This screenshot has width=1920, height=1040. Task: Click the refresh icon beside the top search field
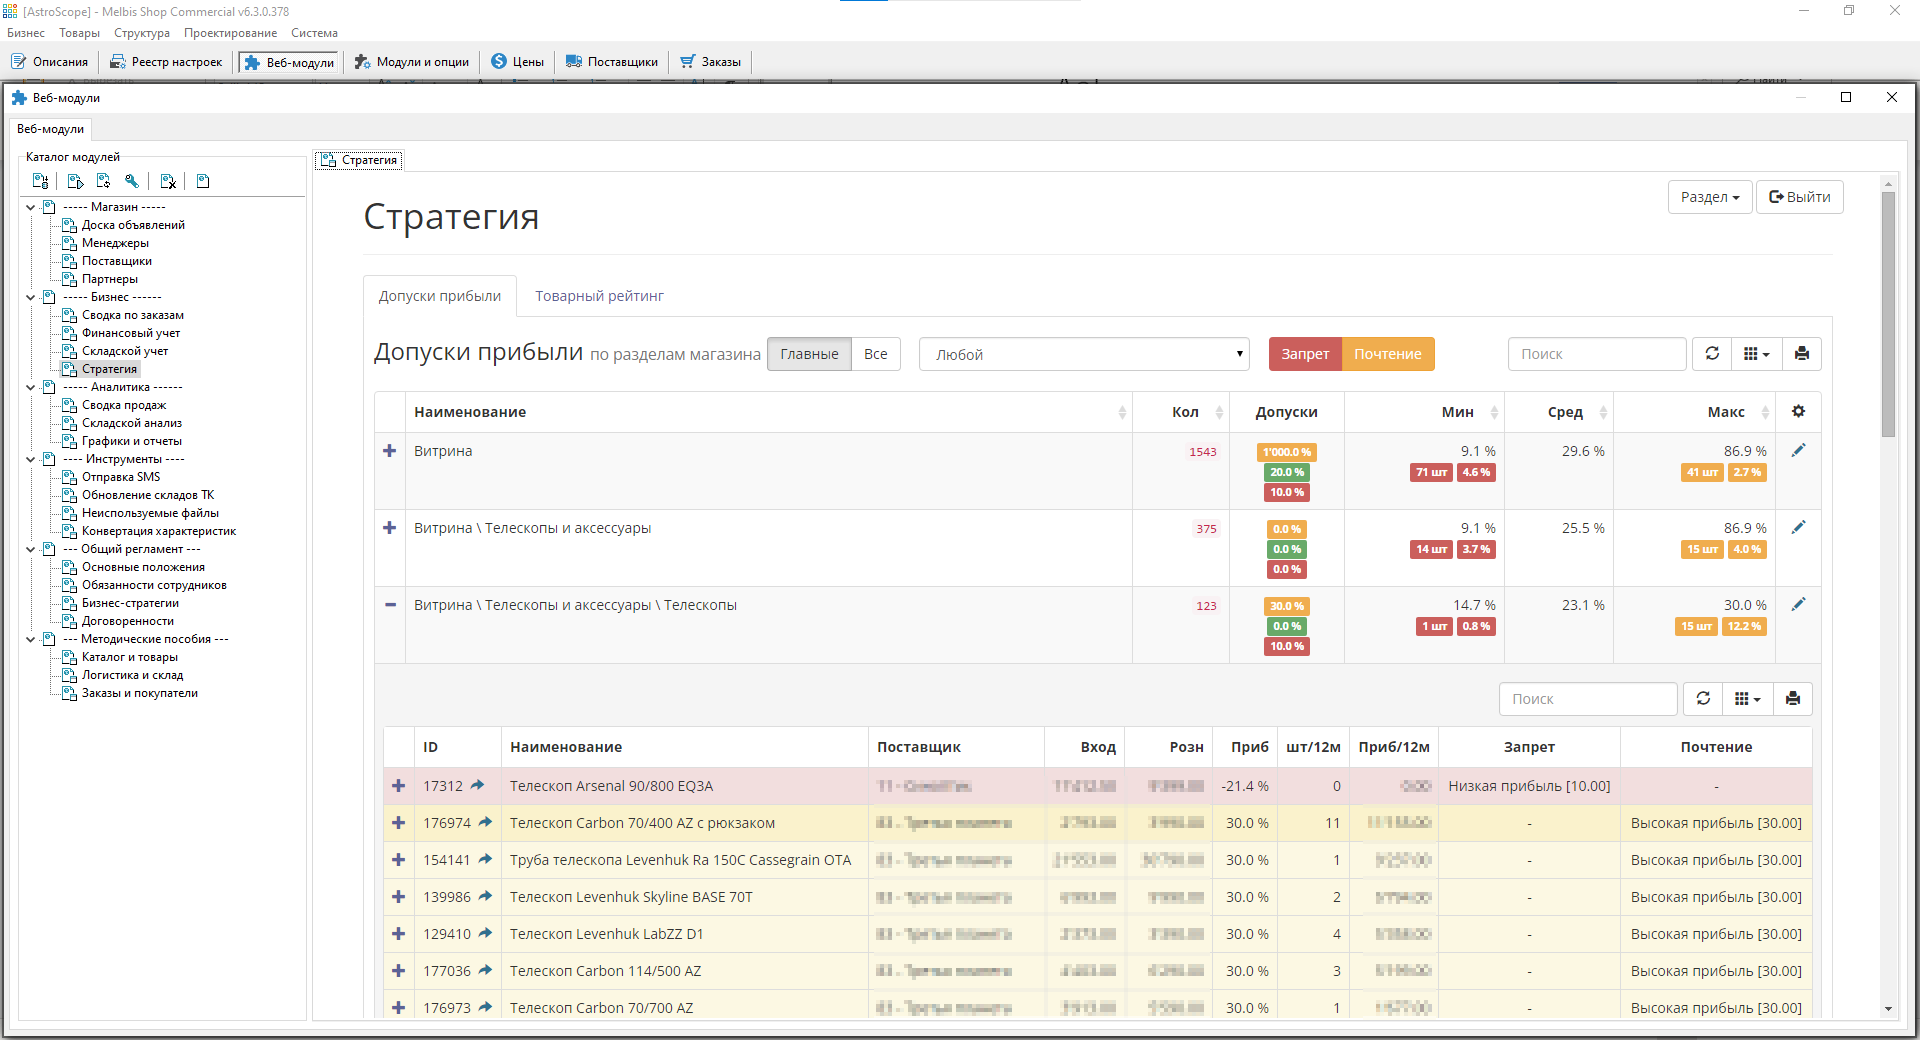[x=1712, y=354]
